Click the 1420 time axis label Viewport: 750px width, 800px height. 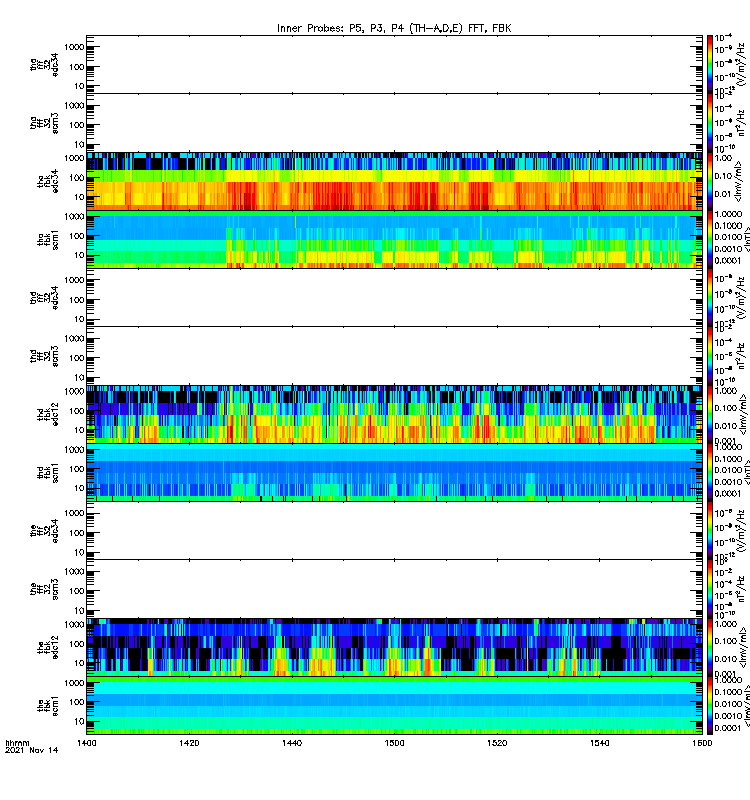coord(189,743)
